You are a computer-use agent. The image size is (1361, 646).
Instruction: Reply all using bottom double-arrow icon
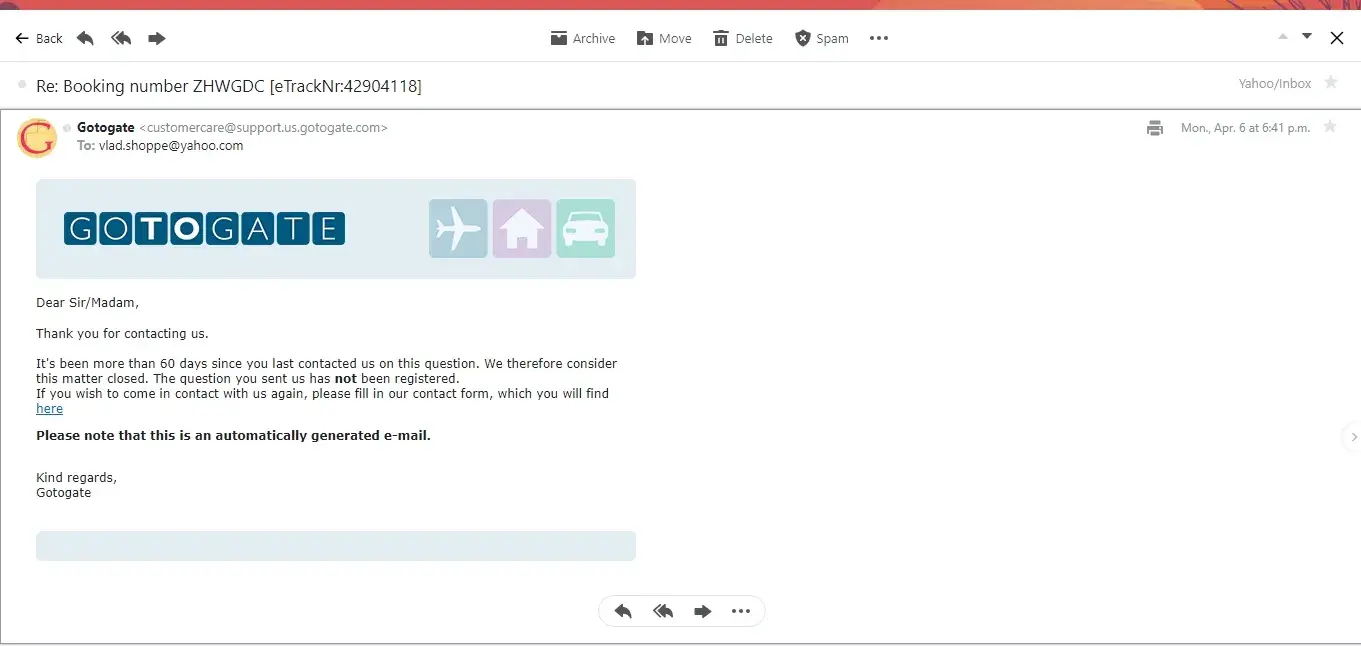[663, 611]
